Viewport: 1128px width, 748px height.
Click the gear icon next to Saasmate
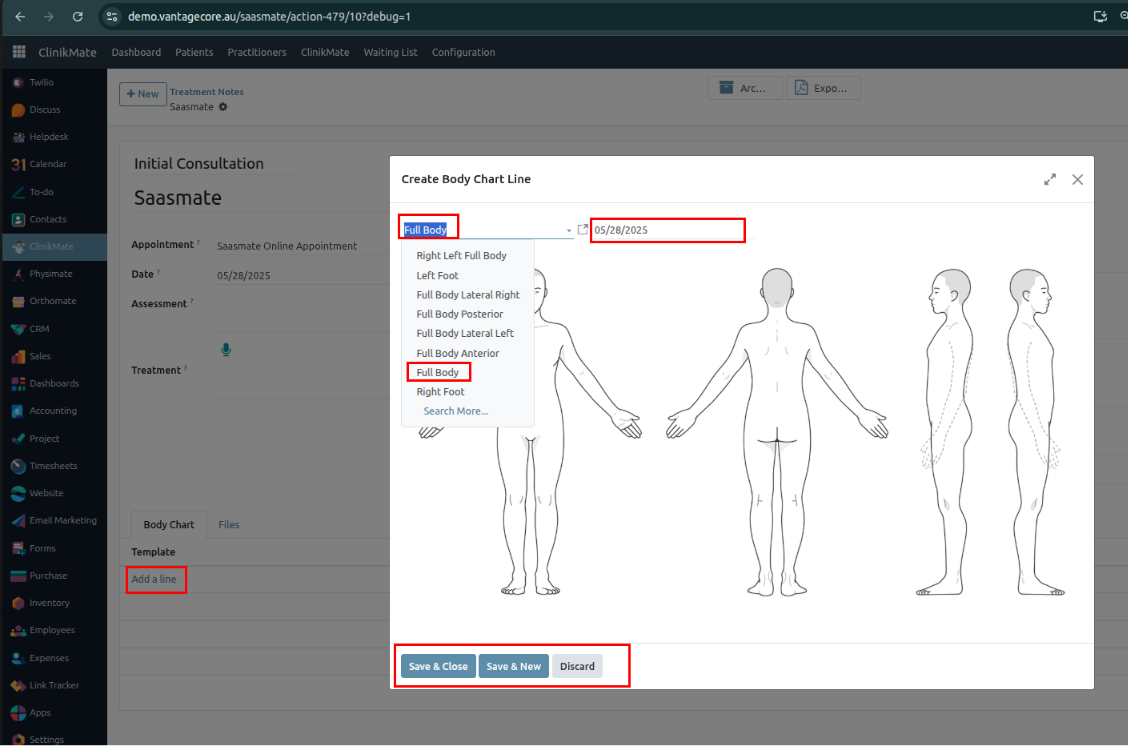tap(223, 107)
